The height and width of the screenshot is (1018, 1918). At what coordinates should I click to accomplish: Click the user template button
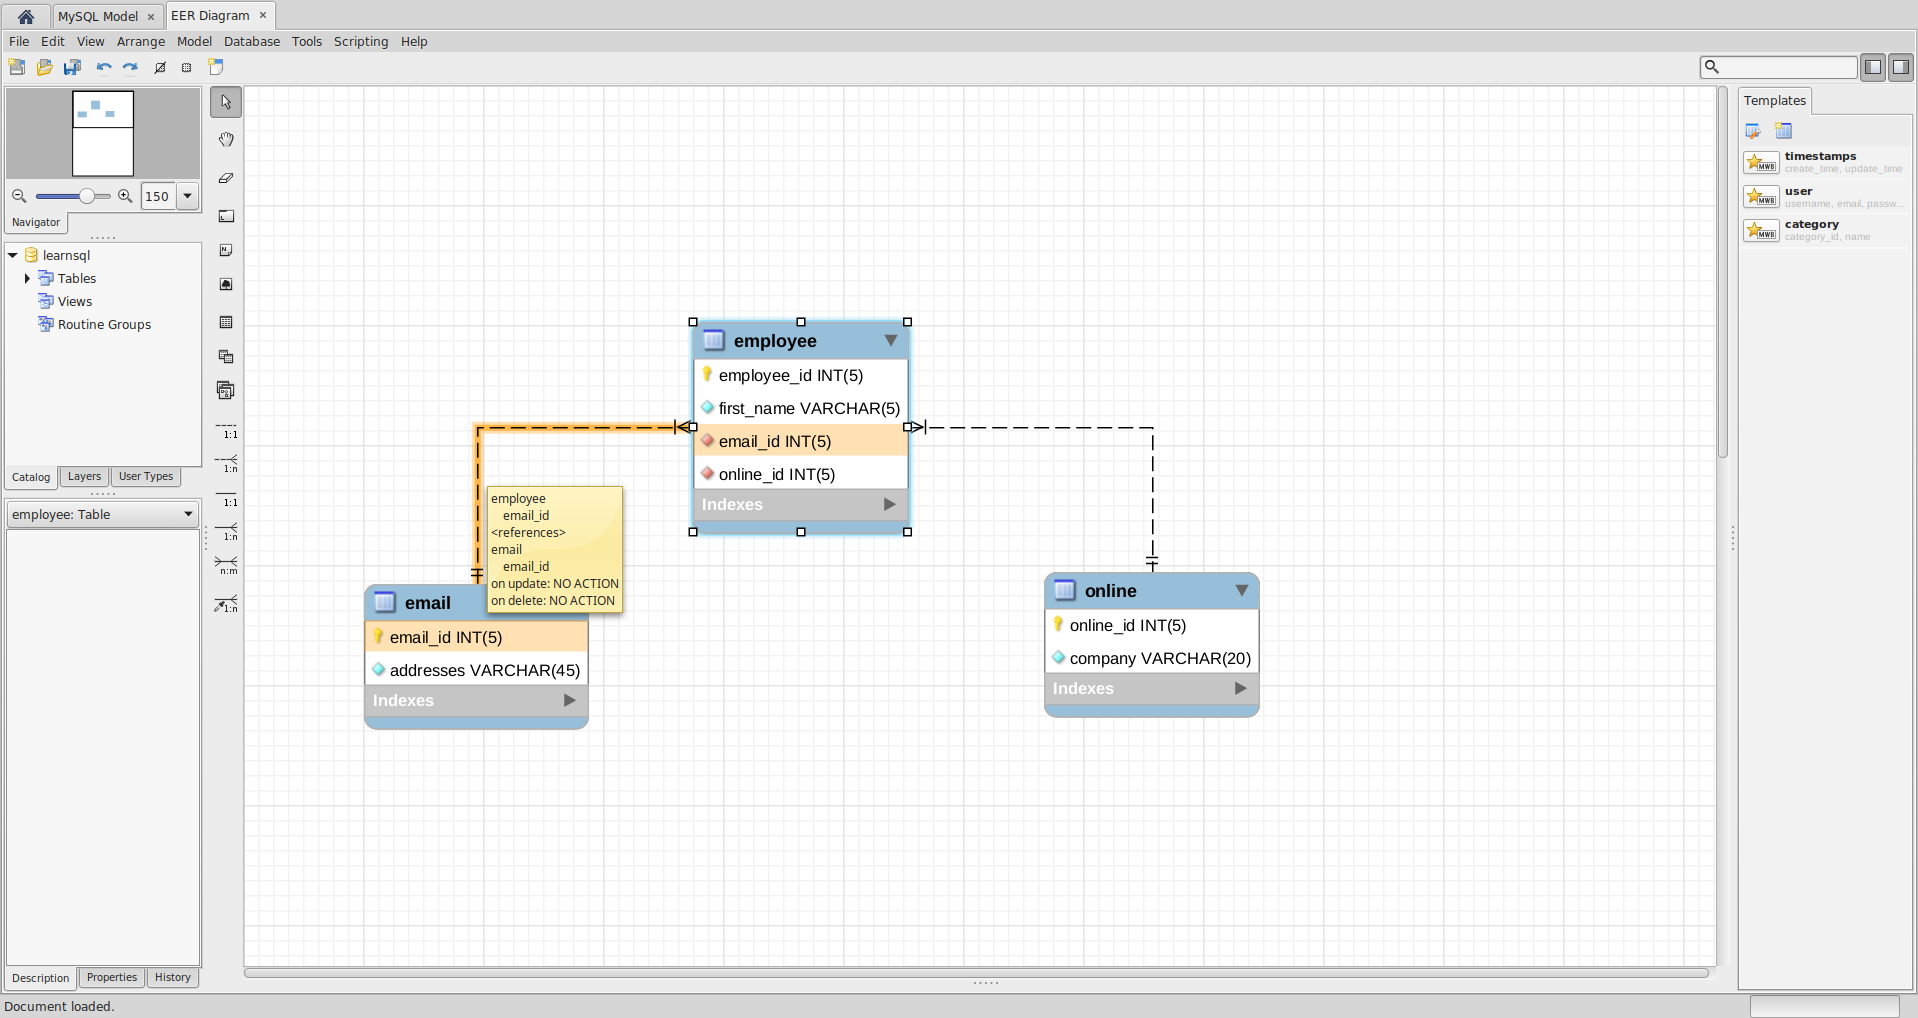click(1761, 196)
